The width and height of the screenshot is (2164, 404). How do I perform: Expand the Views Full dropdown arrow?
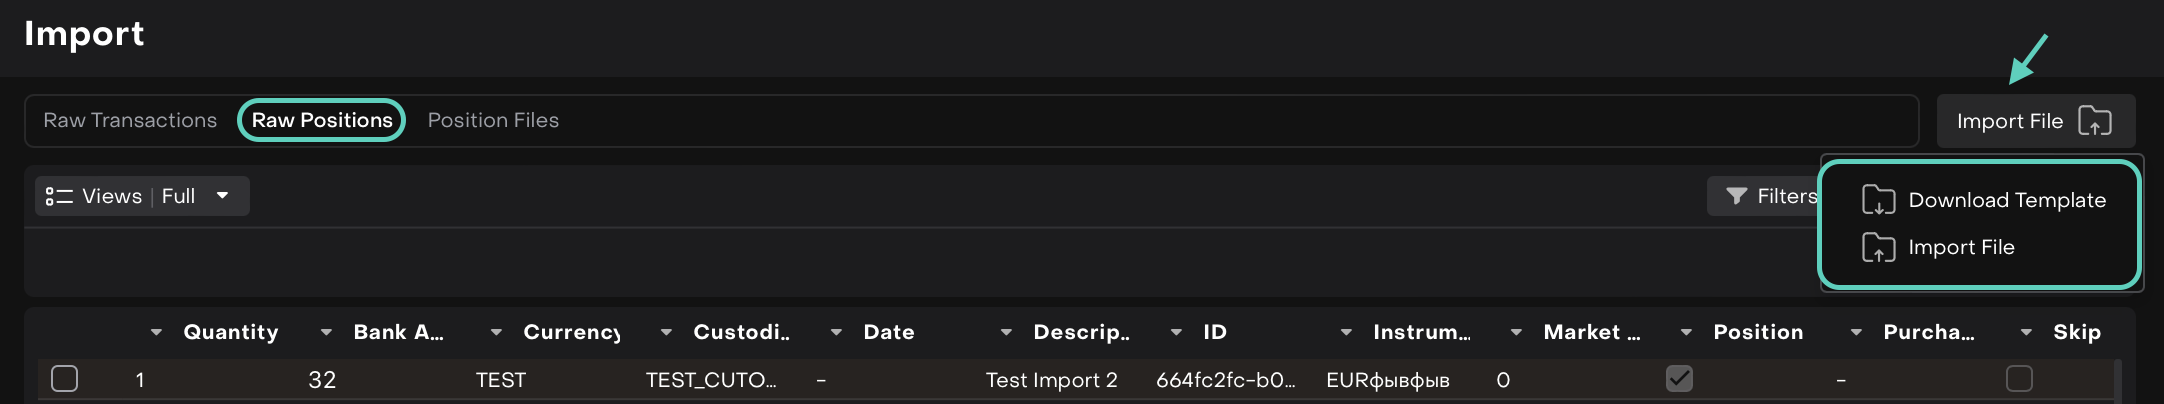pyautogui.click(x=222, y=196)
